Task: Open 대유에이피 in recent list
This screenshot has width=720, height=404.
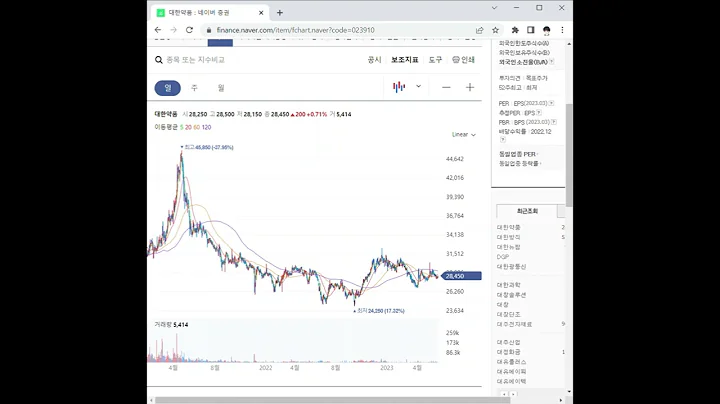Action: coord(512,371)
